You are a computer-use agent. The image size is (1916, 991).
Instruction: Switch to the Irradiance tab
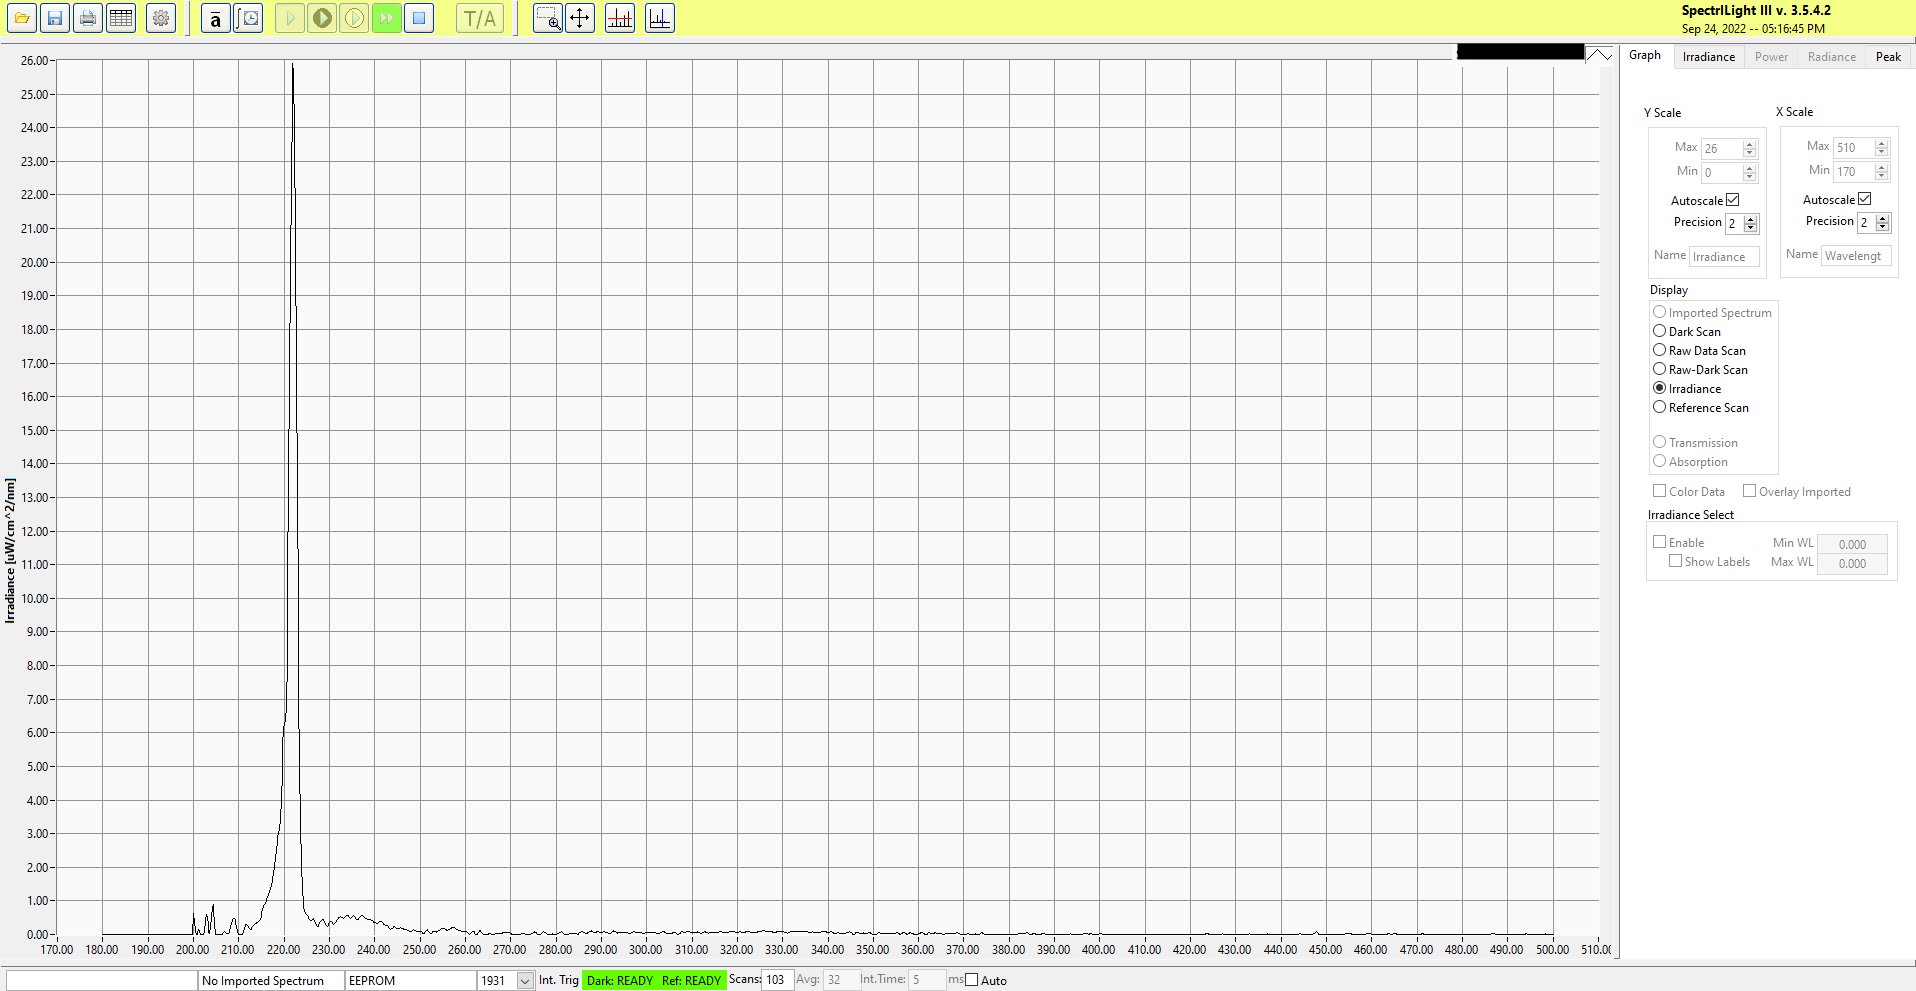coord(1709,57)
